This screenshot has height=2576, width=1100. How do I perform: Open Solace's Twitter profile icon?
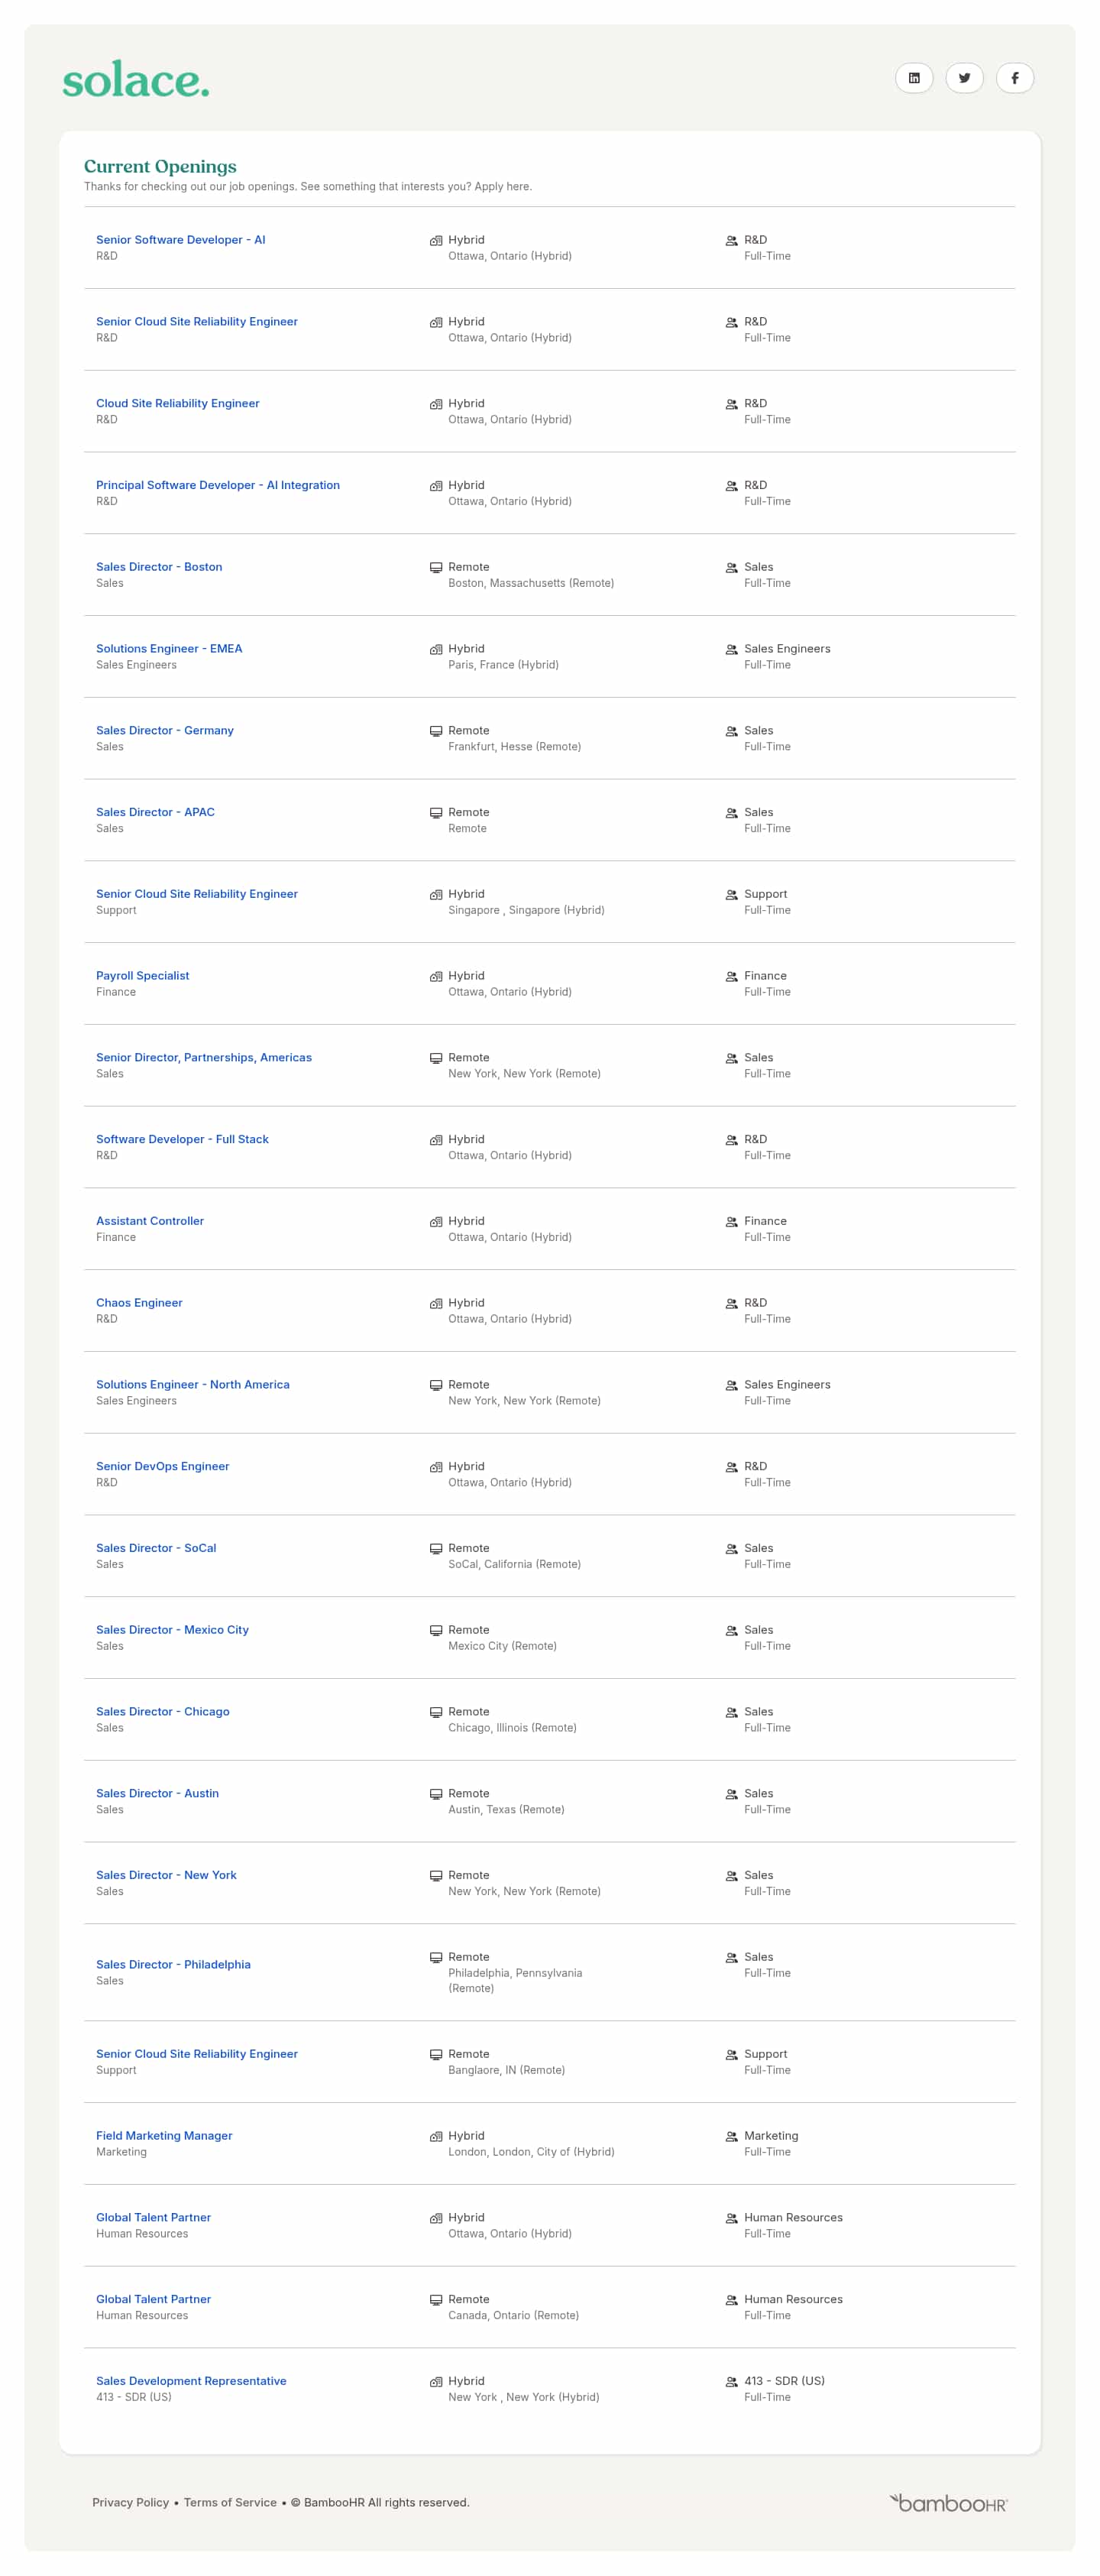point(964,78)
